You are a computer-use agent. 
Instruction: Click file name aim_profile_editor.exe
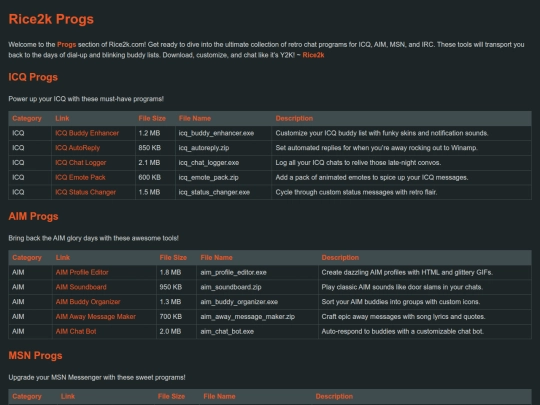click(233, 272)
